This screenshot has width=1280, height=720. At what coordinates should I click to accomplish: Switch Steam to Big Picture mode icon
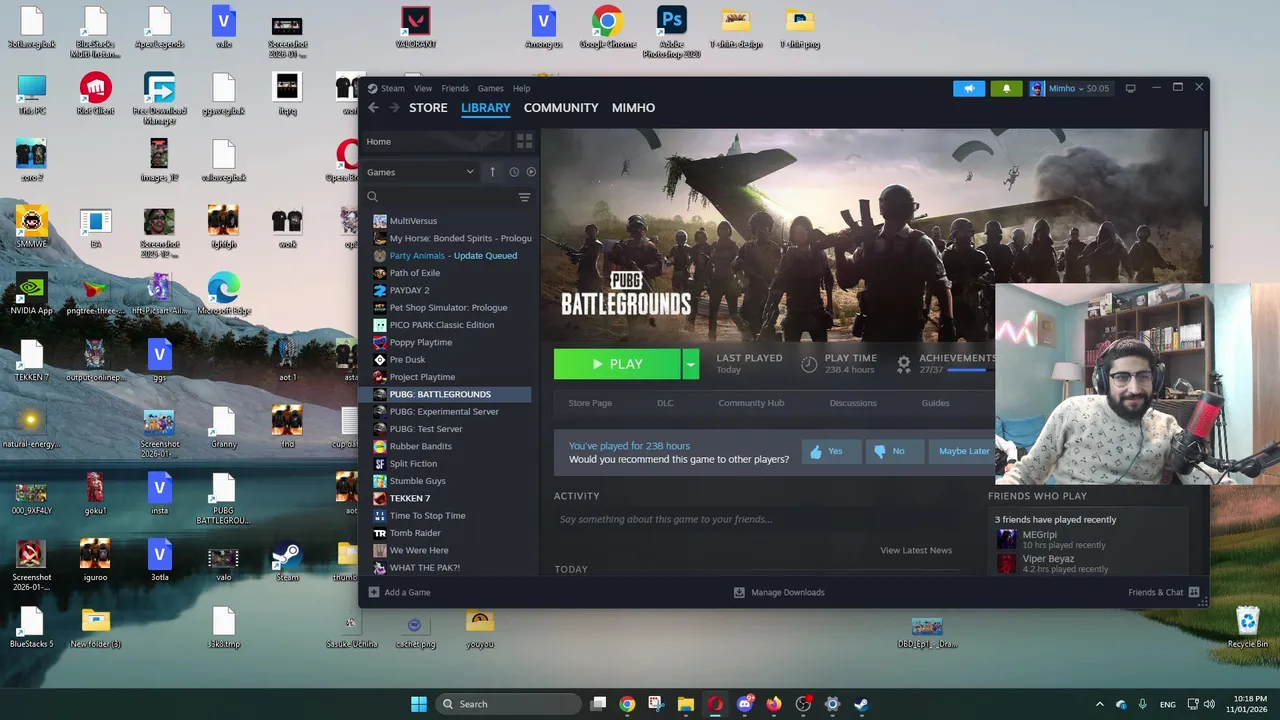point(1130,88)
